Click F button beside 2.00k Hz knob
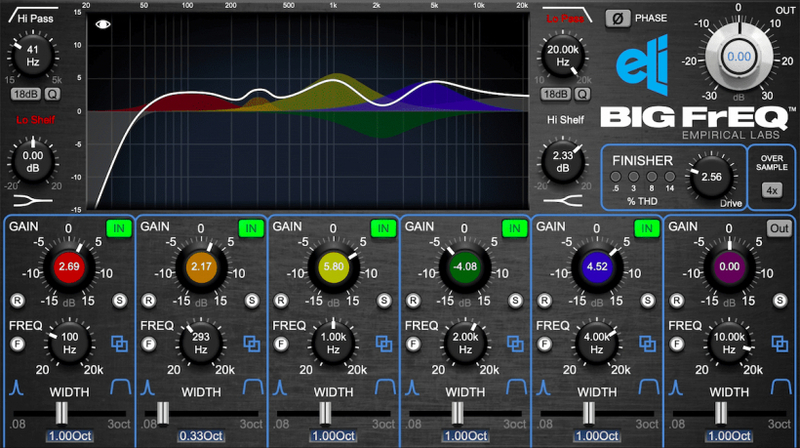Image resolution: width=800 pixels, height=448 pixels. tap(413, 344)
